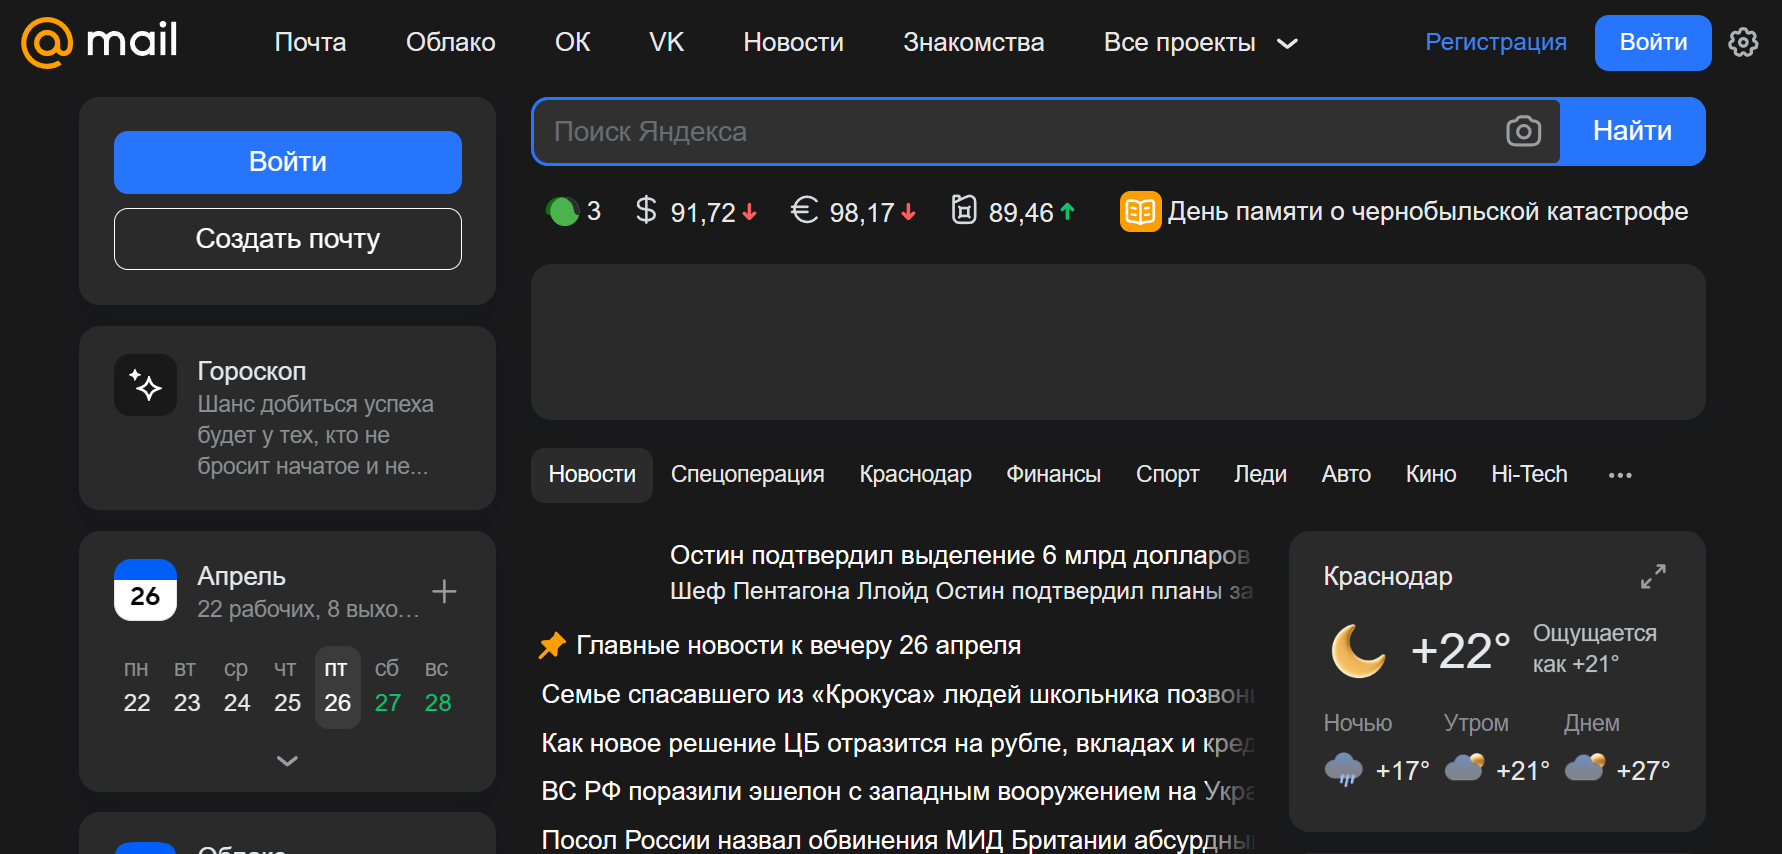Click the calendar icon showing 26
Image resolution: width=1782 pixels, height=854 pixels.
(x=145, y=590)
